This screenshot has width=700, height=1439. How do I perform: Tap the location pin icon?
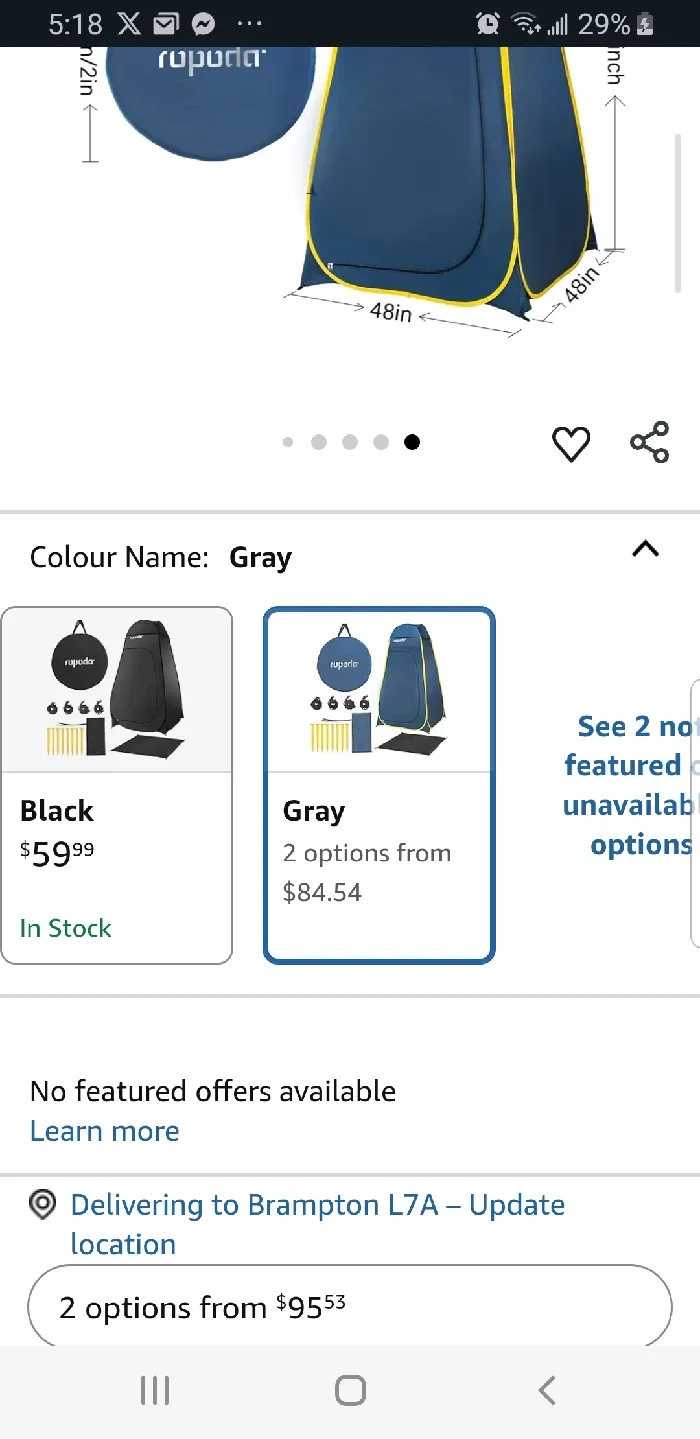click(42, 1205)
